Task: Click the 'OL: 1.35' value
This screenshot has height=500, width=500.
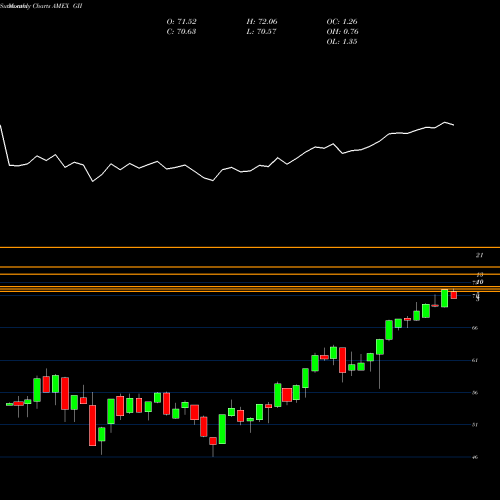Action: click(342, 42)
